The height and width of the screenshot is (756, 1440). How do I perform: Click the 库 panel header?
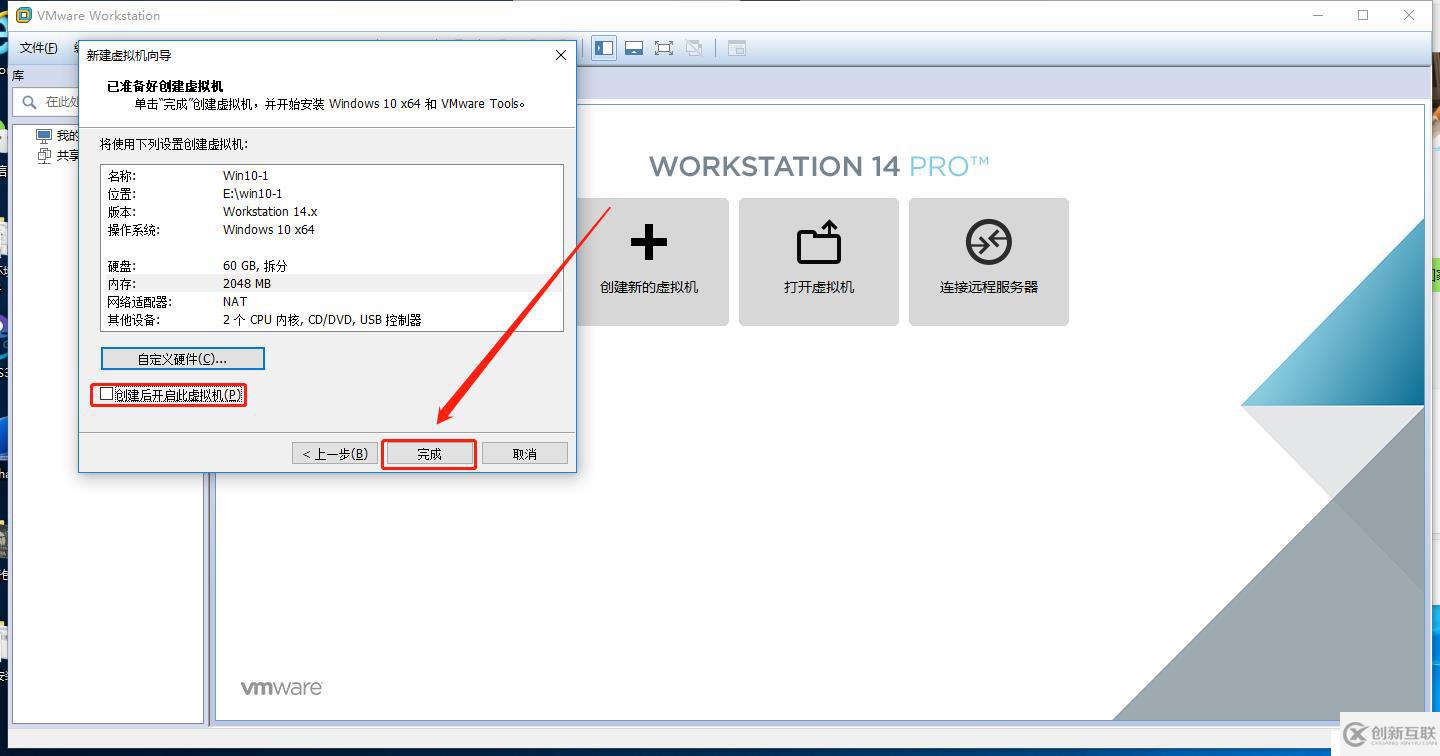(x=17, y=74)
